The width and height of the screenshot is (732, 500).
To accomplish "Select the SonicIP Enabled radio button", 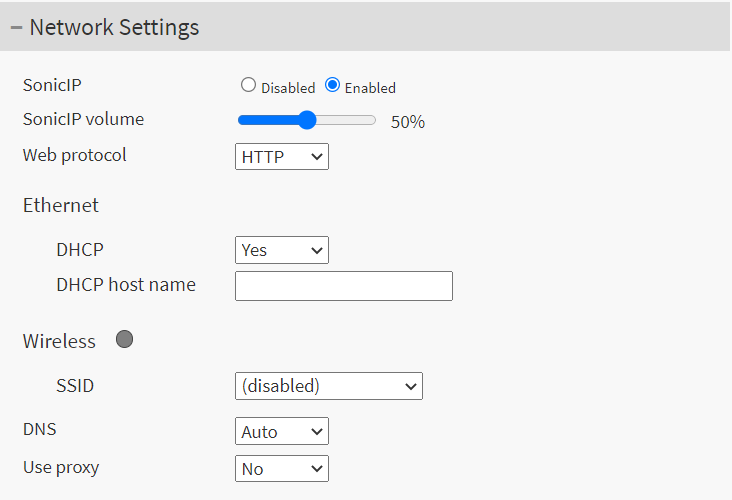I will [333, 86].
